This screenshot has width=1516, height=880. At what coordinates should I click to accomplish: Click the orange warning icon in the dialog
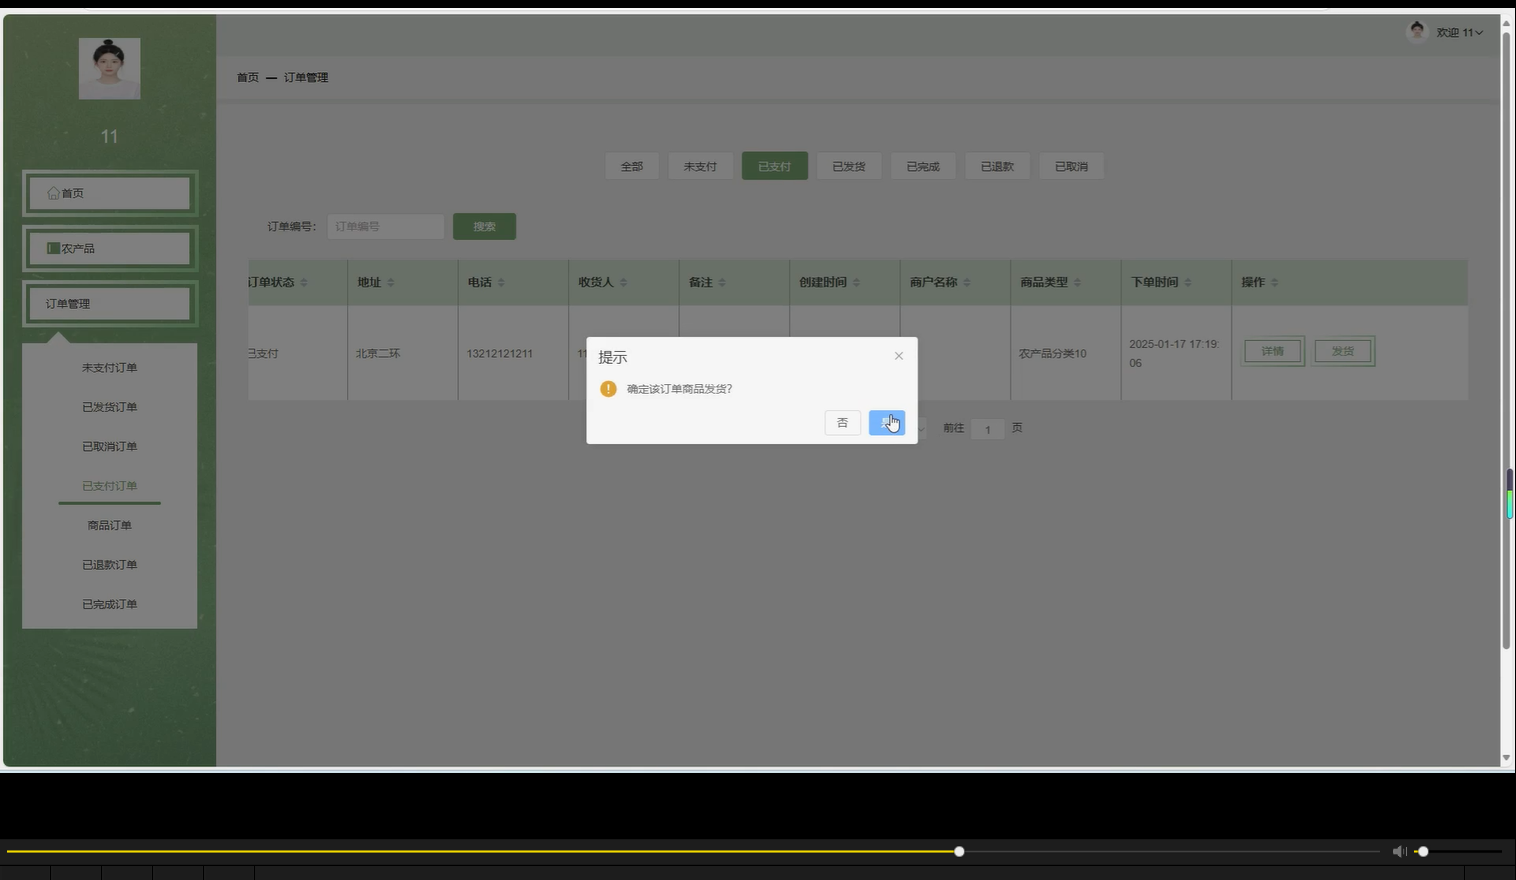[608, 389]
